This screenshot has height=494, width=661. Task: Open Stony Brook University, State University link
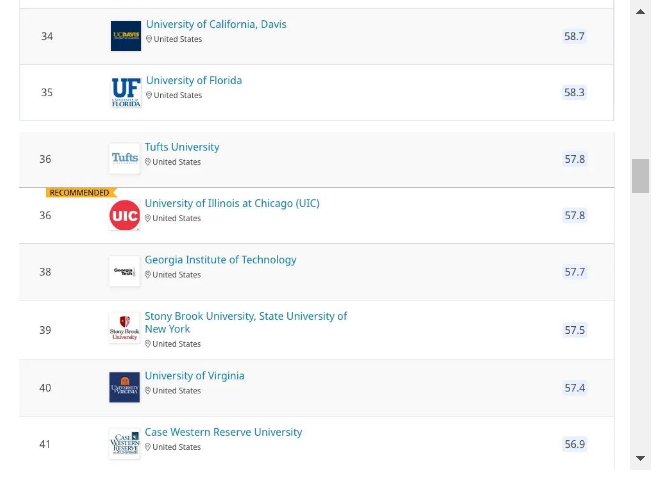(x=246, y=322)
